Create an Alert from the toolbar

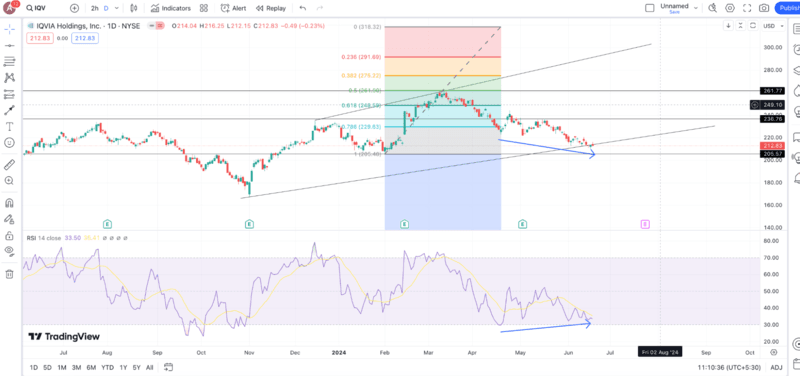point(233,8)
